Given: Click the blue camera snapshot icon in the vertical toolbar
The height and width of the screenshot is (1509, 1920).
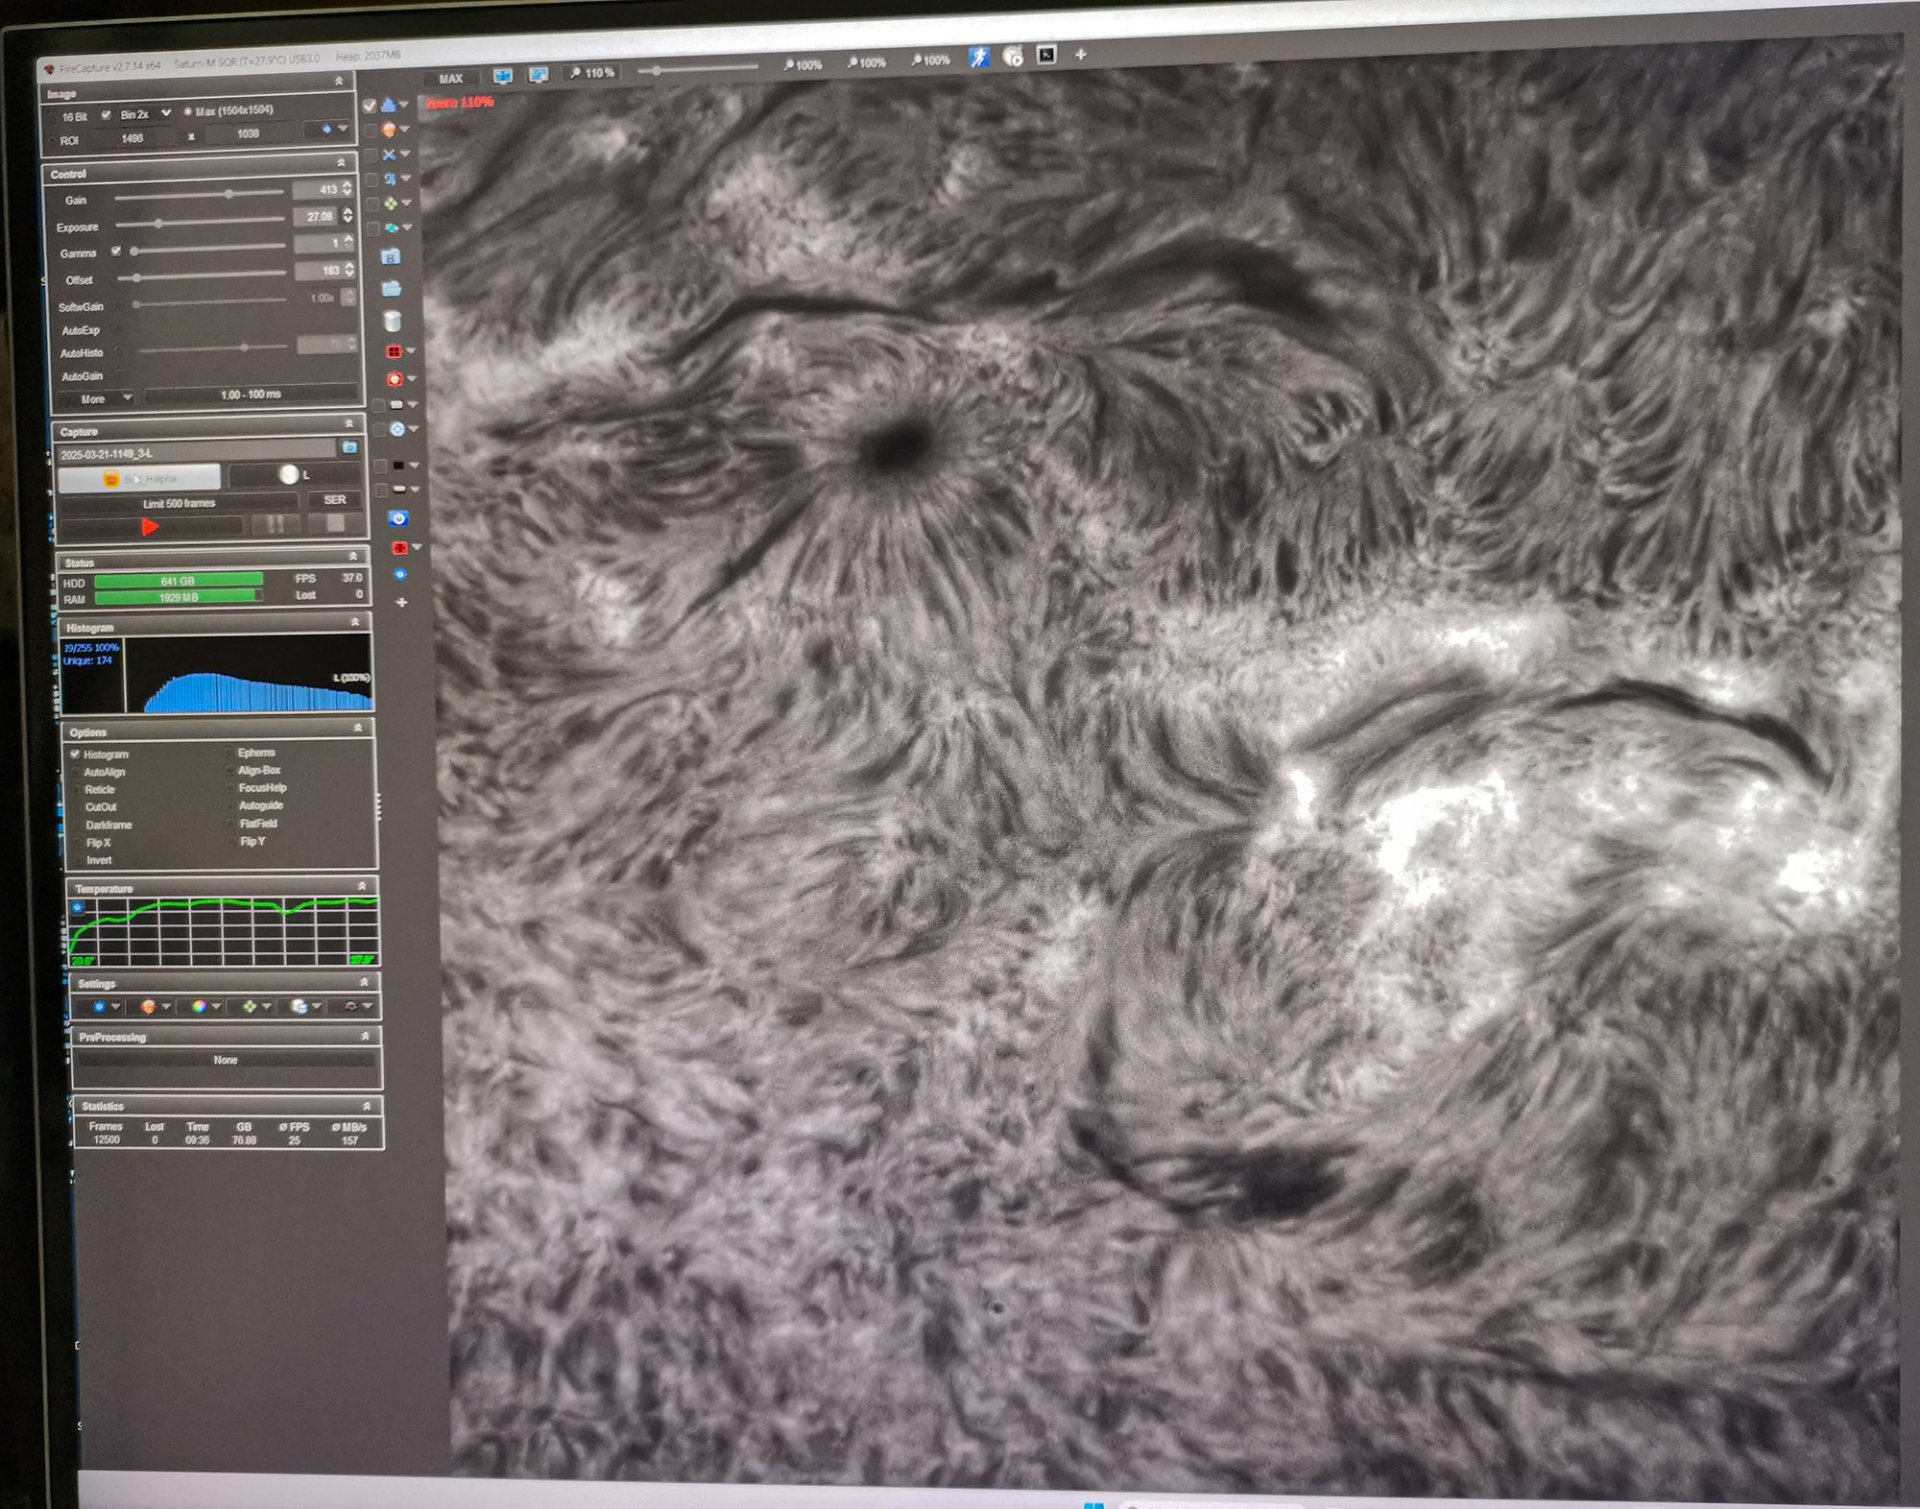Looking at the screenshot, I should (399, 518).
